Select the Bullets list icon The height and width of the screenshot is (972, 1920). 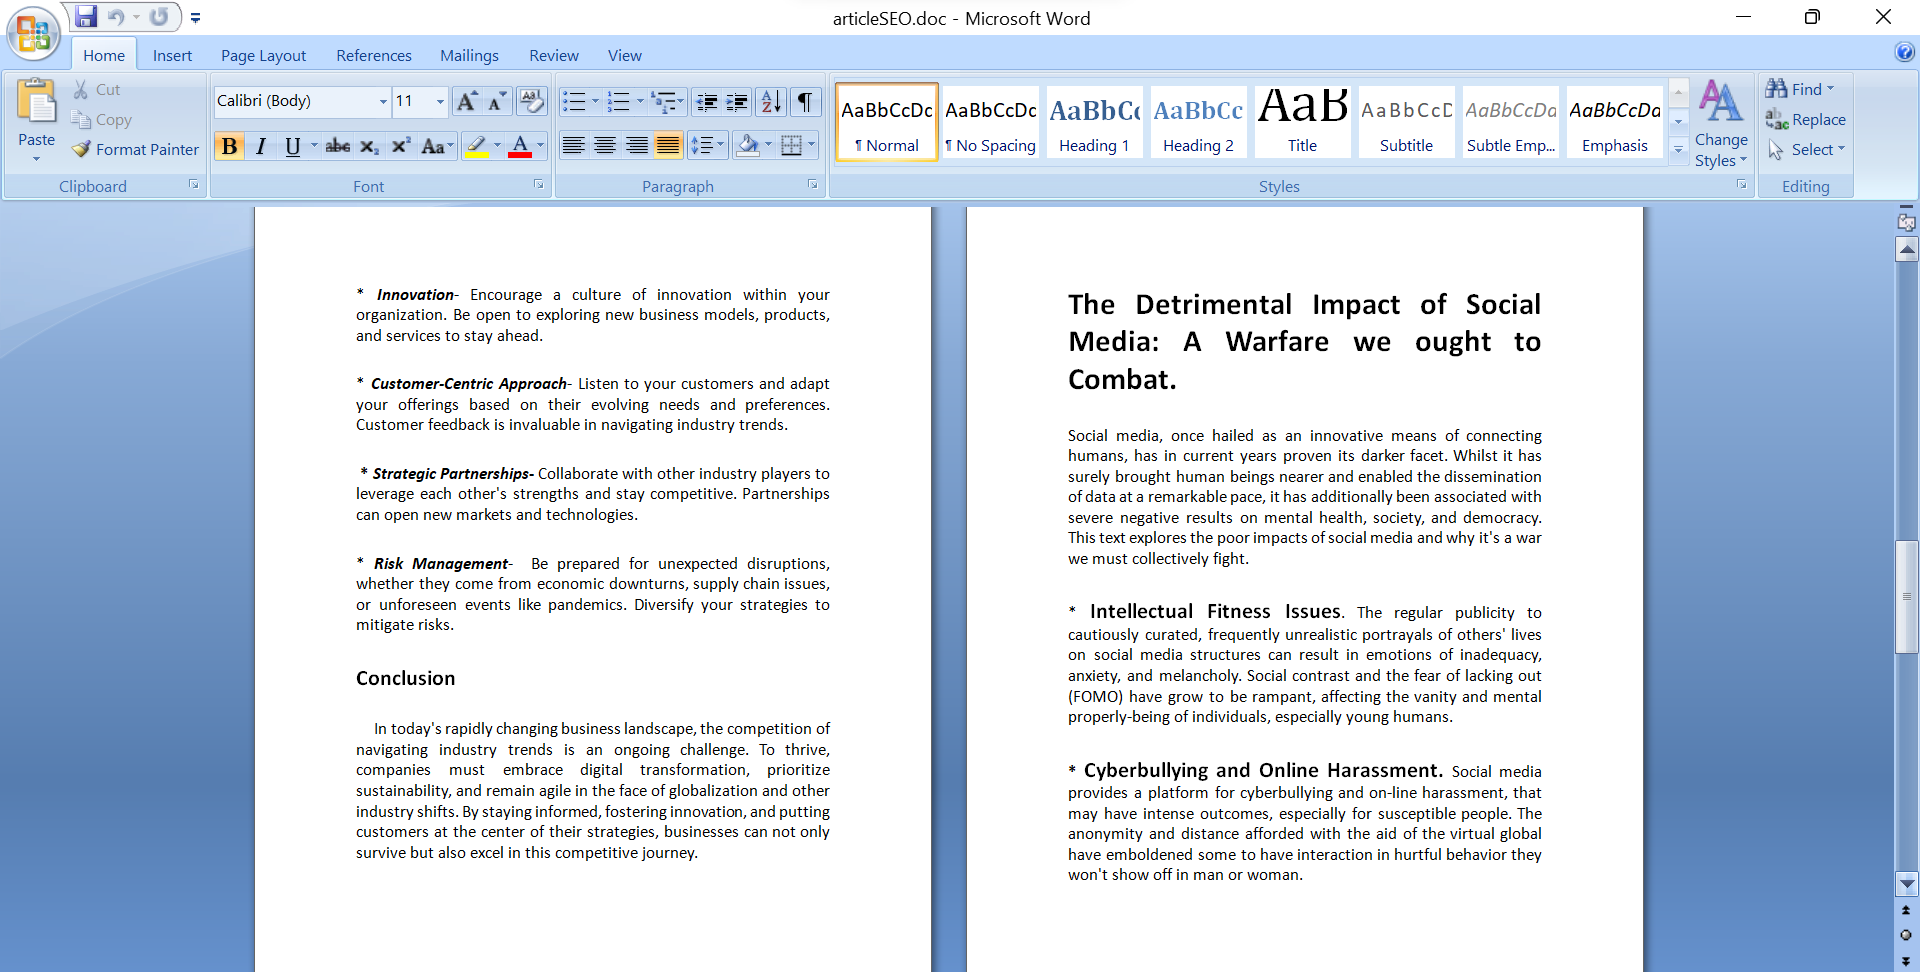574,101
